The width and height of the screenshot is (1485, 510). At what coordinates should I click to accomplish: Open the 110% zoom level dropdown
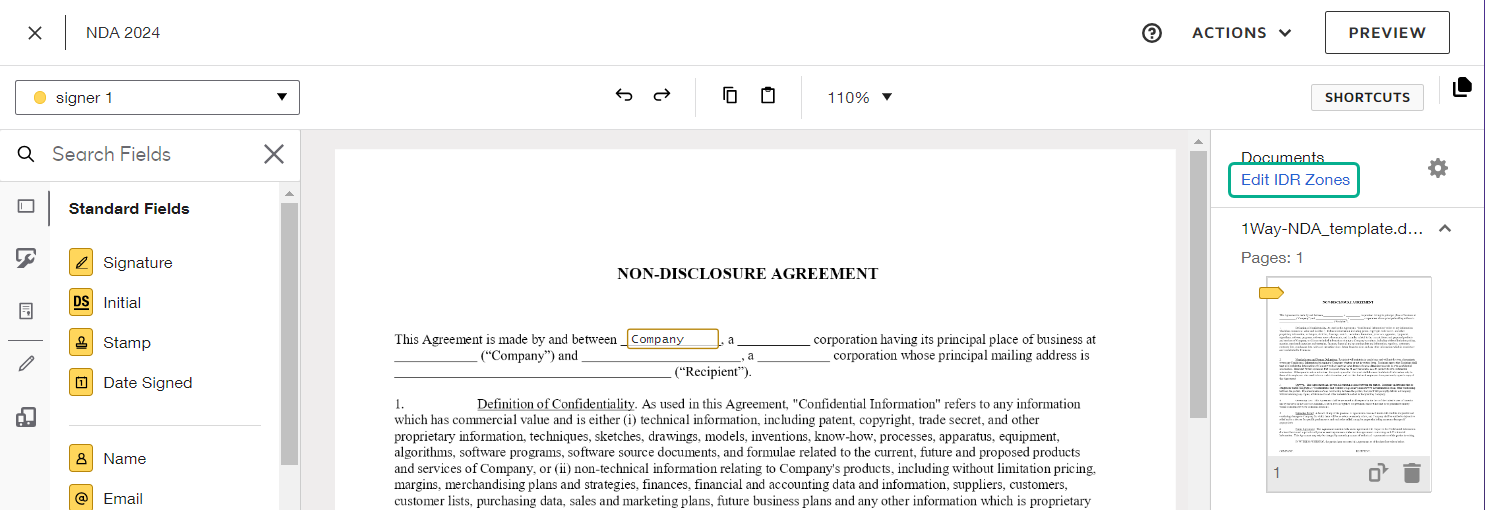pyautogui.click(x=859, y=97)
